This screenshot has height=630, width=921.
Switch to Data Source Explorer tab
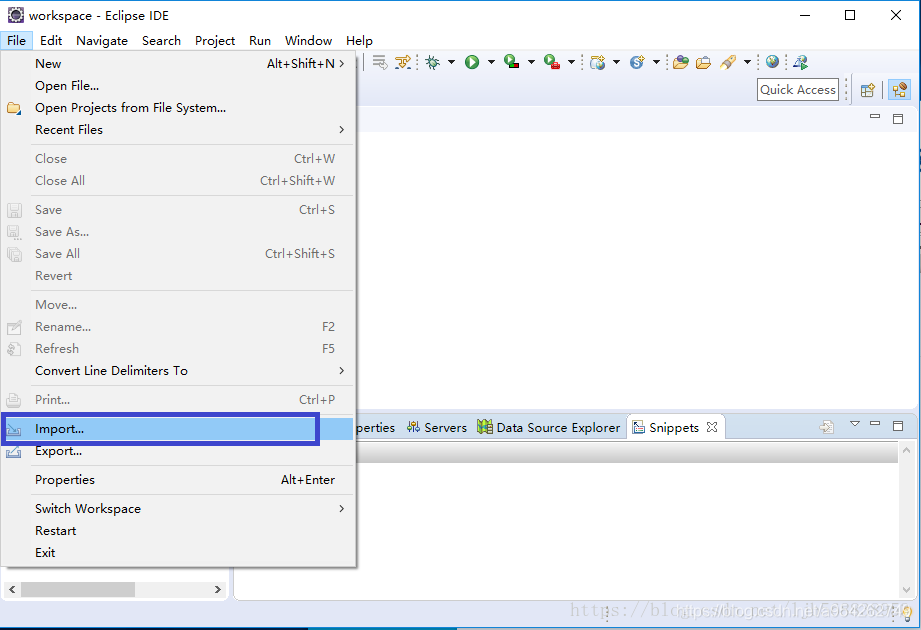(549, 427)
